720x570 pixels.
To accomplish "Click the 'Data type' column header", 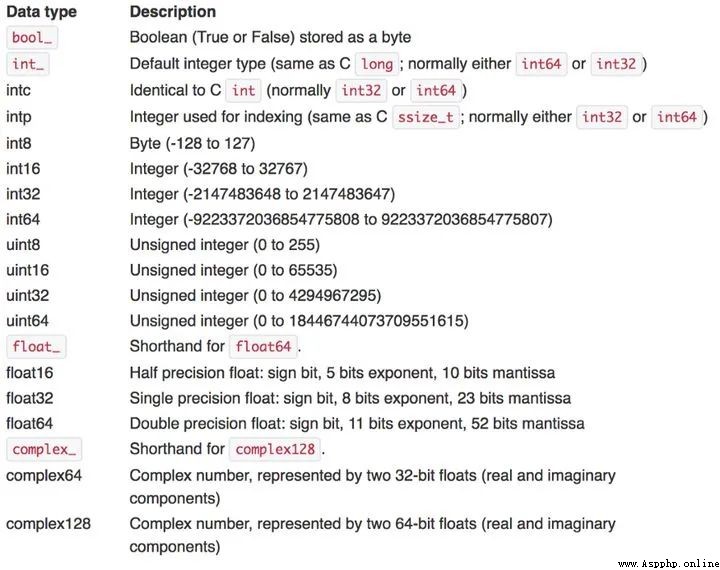I will [x=41, y=12].
